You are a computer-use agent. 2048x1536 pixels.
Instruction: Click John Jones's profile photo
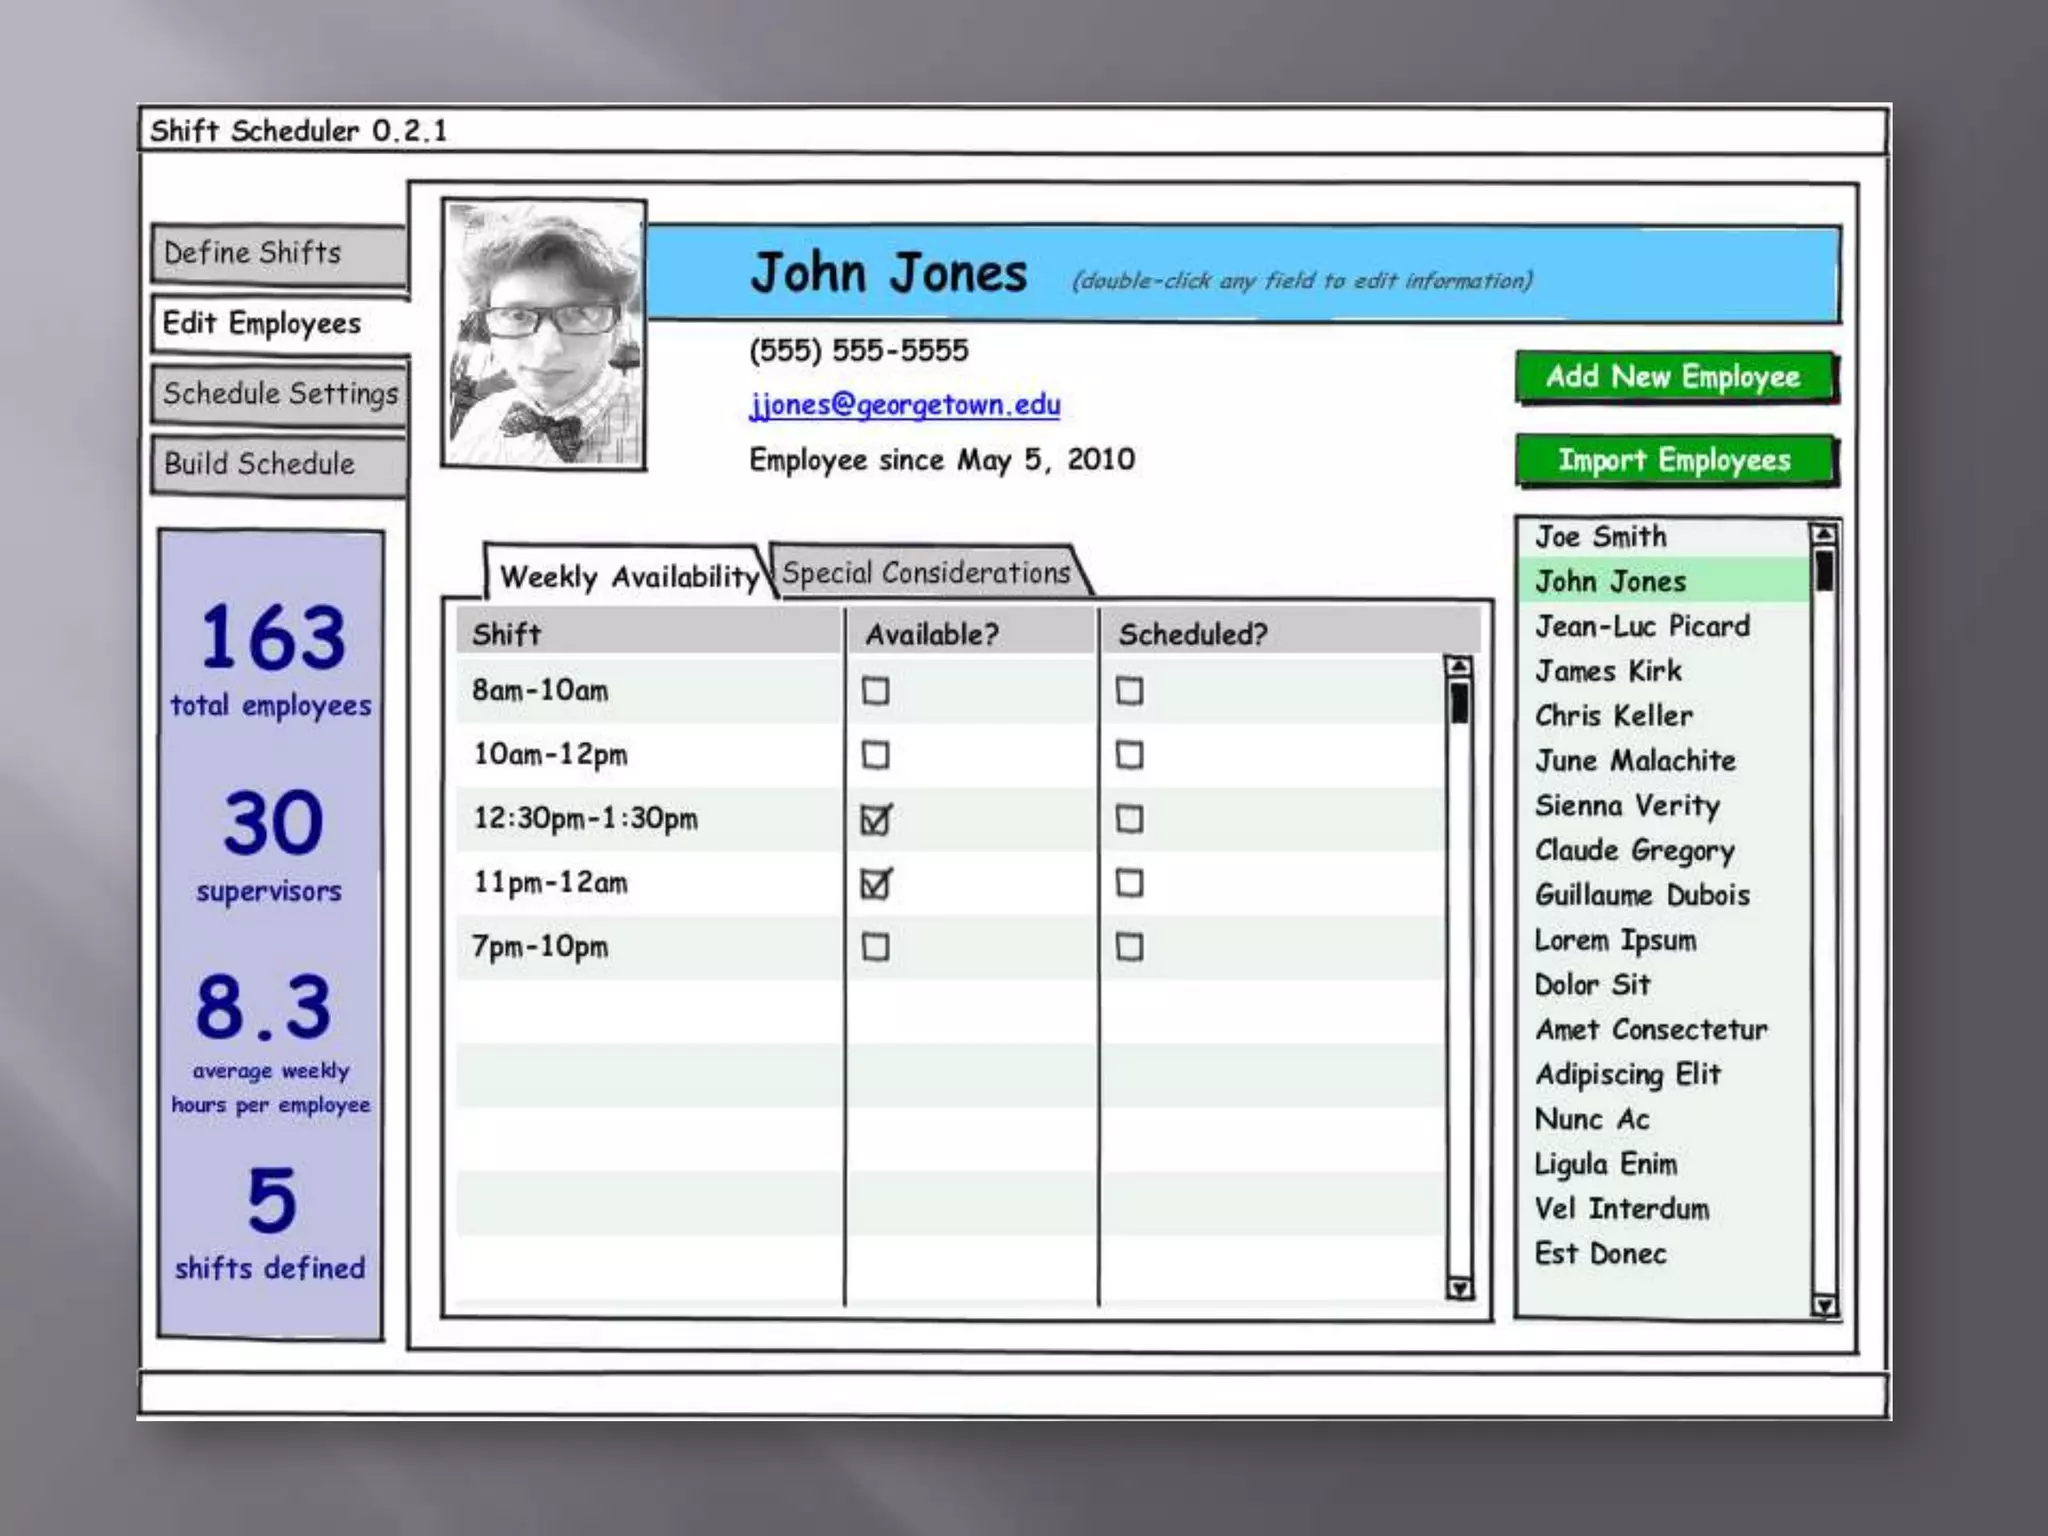coord(544,334)
